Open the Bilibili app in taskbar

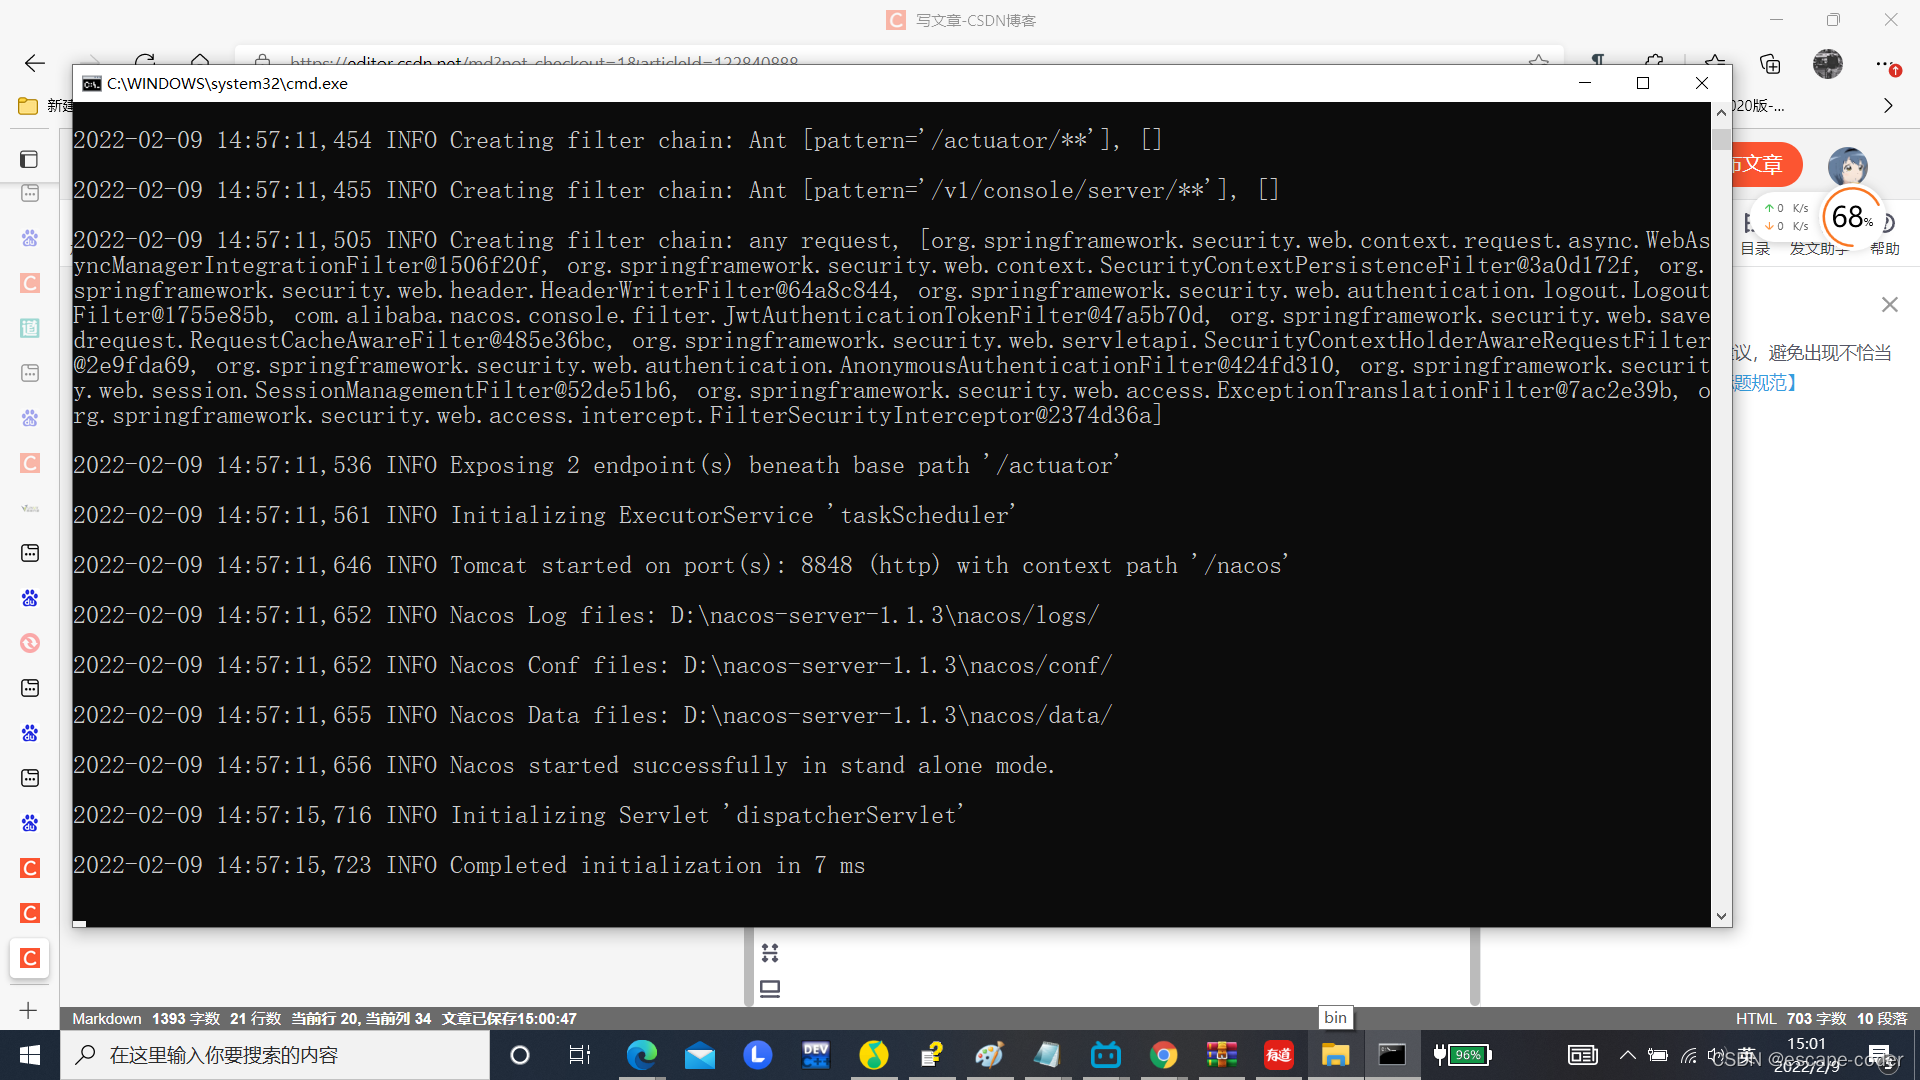tap(1105, 1054)
